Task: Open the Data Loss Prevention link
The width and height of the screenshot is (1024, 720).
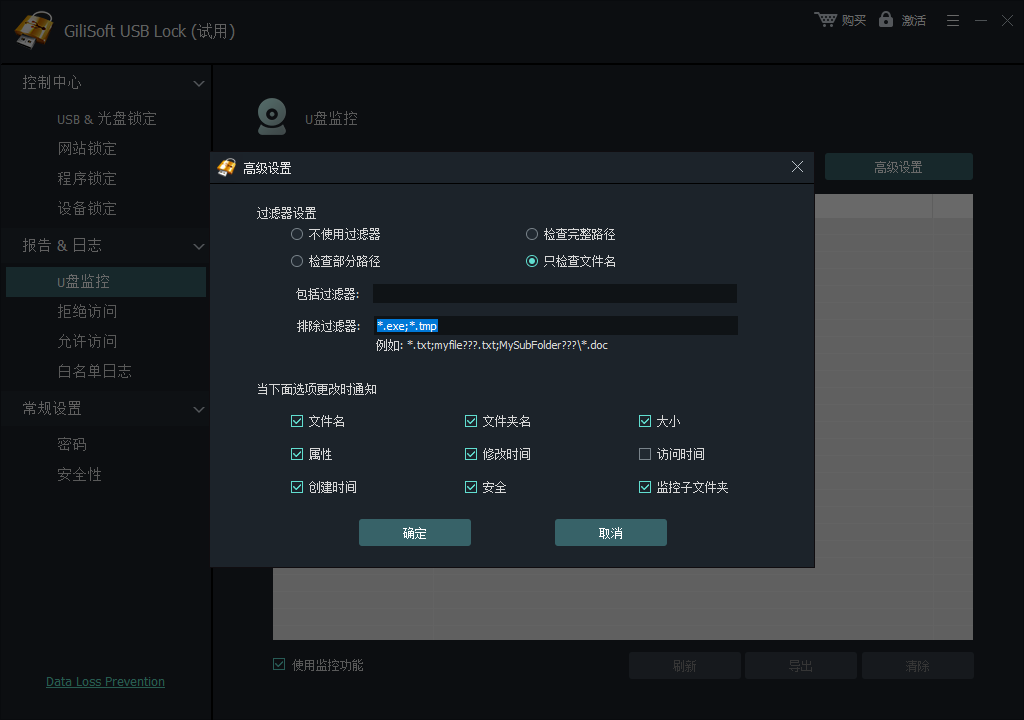Action: tap(105, 681)
